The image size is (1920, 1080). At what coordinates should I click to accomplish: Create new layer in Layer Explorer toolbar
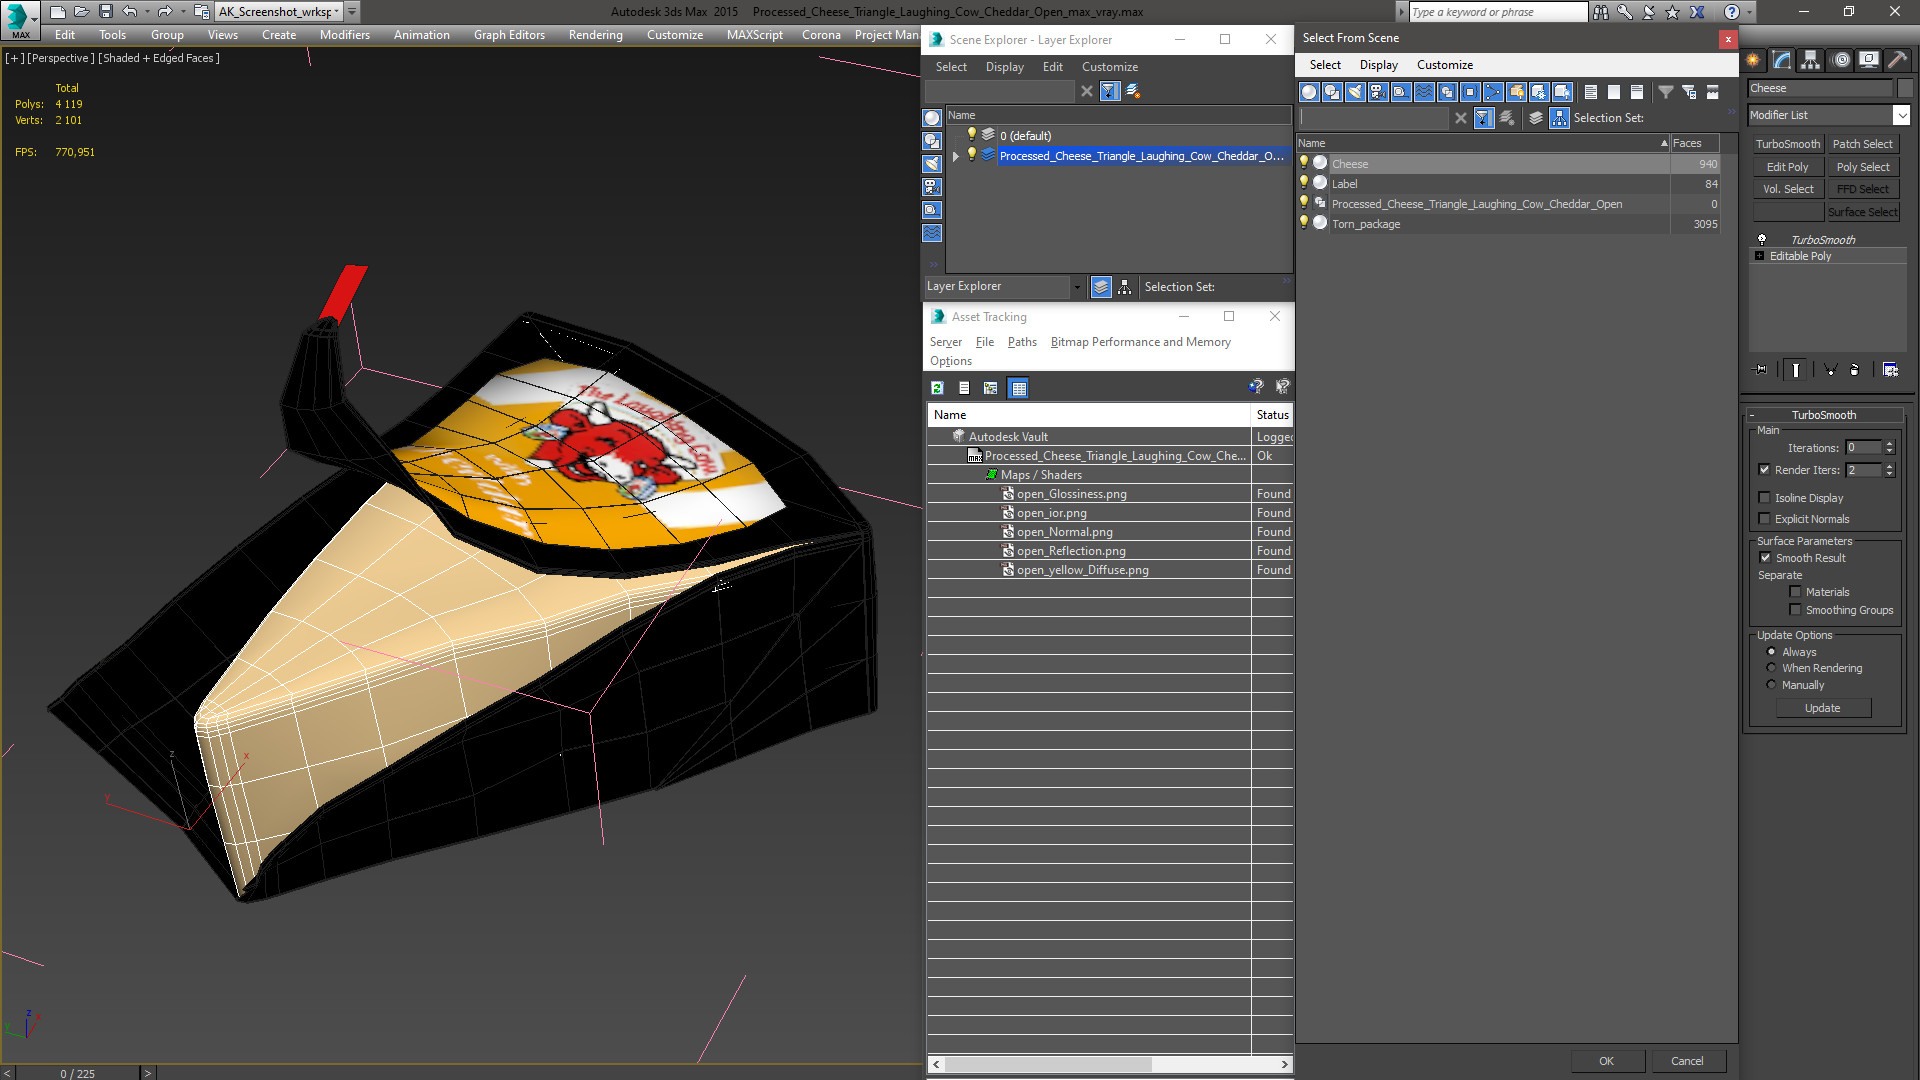click(1133, 91)
